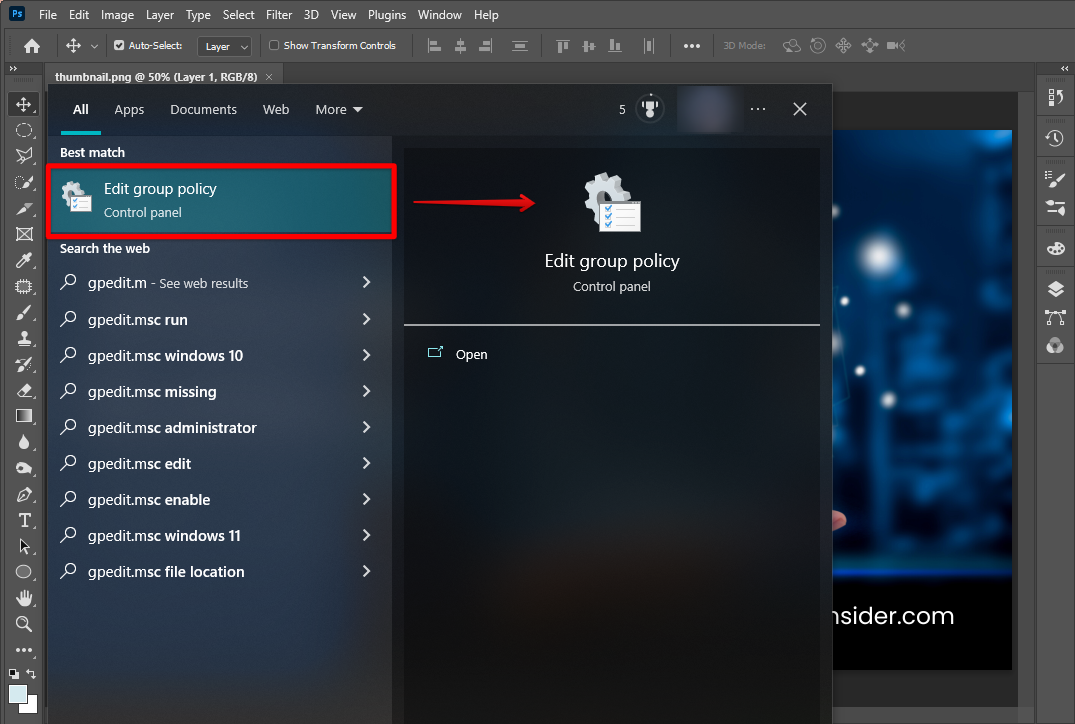Click the Zoom tool
The image size is (1075, 724).
[24, 624]
